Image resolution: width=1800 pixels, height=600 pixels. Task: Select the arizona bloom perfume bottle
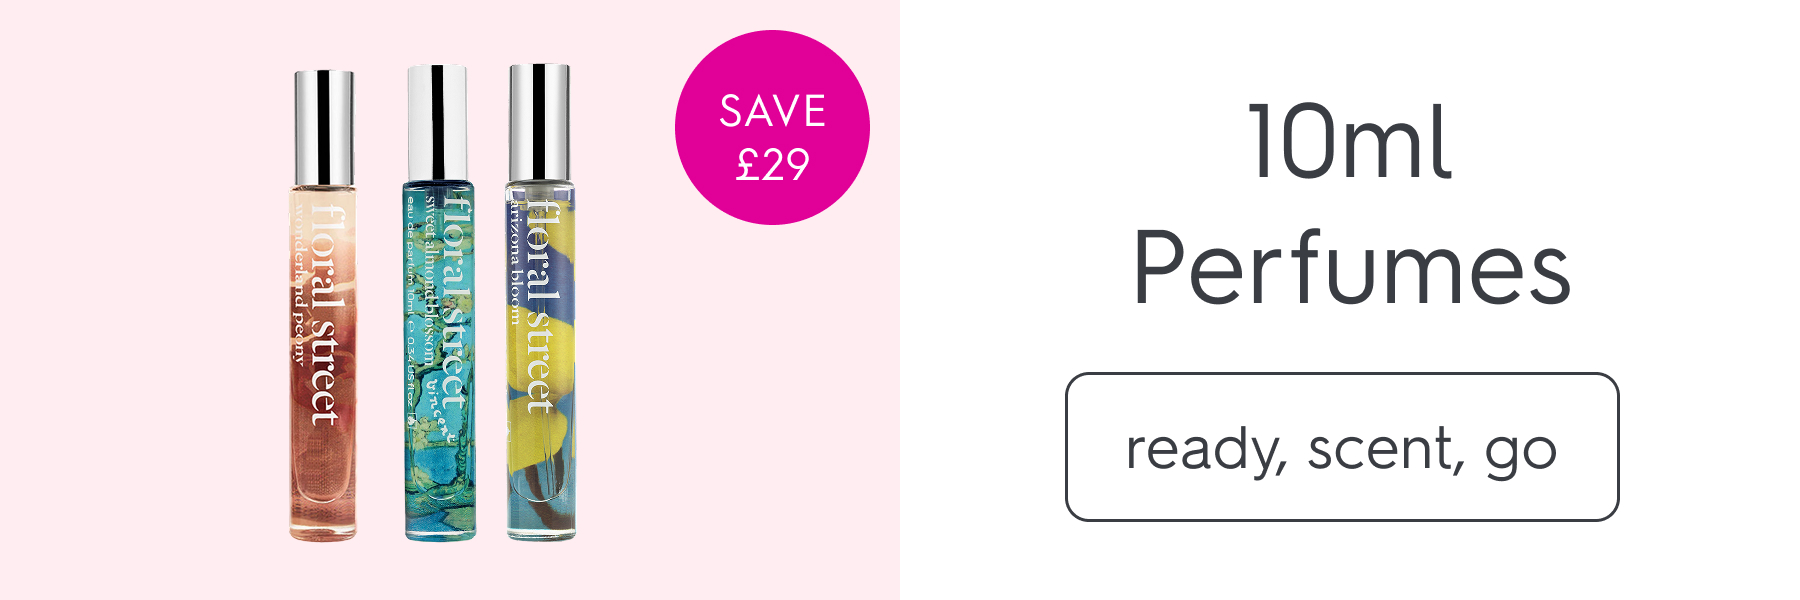540,302
